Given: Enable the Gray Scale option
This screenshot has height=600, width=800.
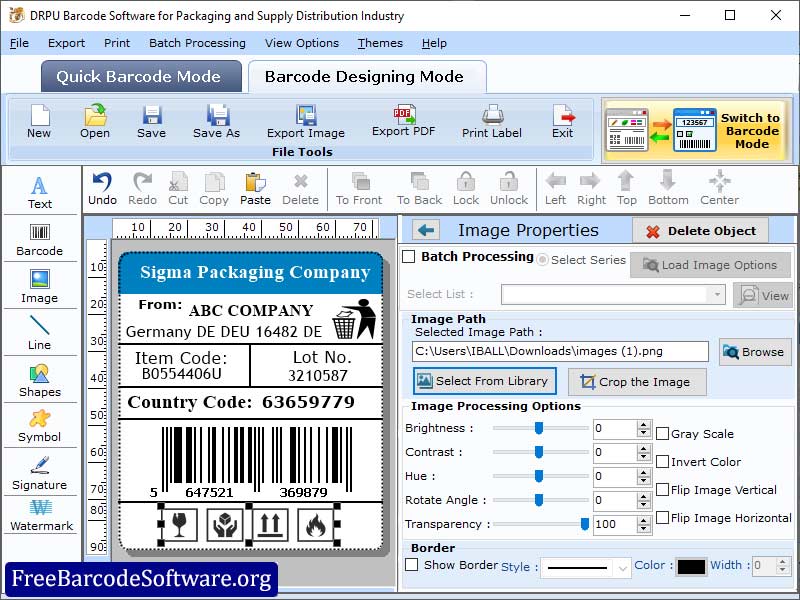Looking at the screenshot, I should coord(661,433).
